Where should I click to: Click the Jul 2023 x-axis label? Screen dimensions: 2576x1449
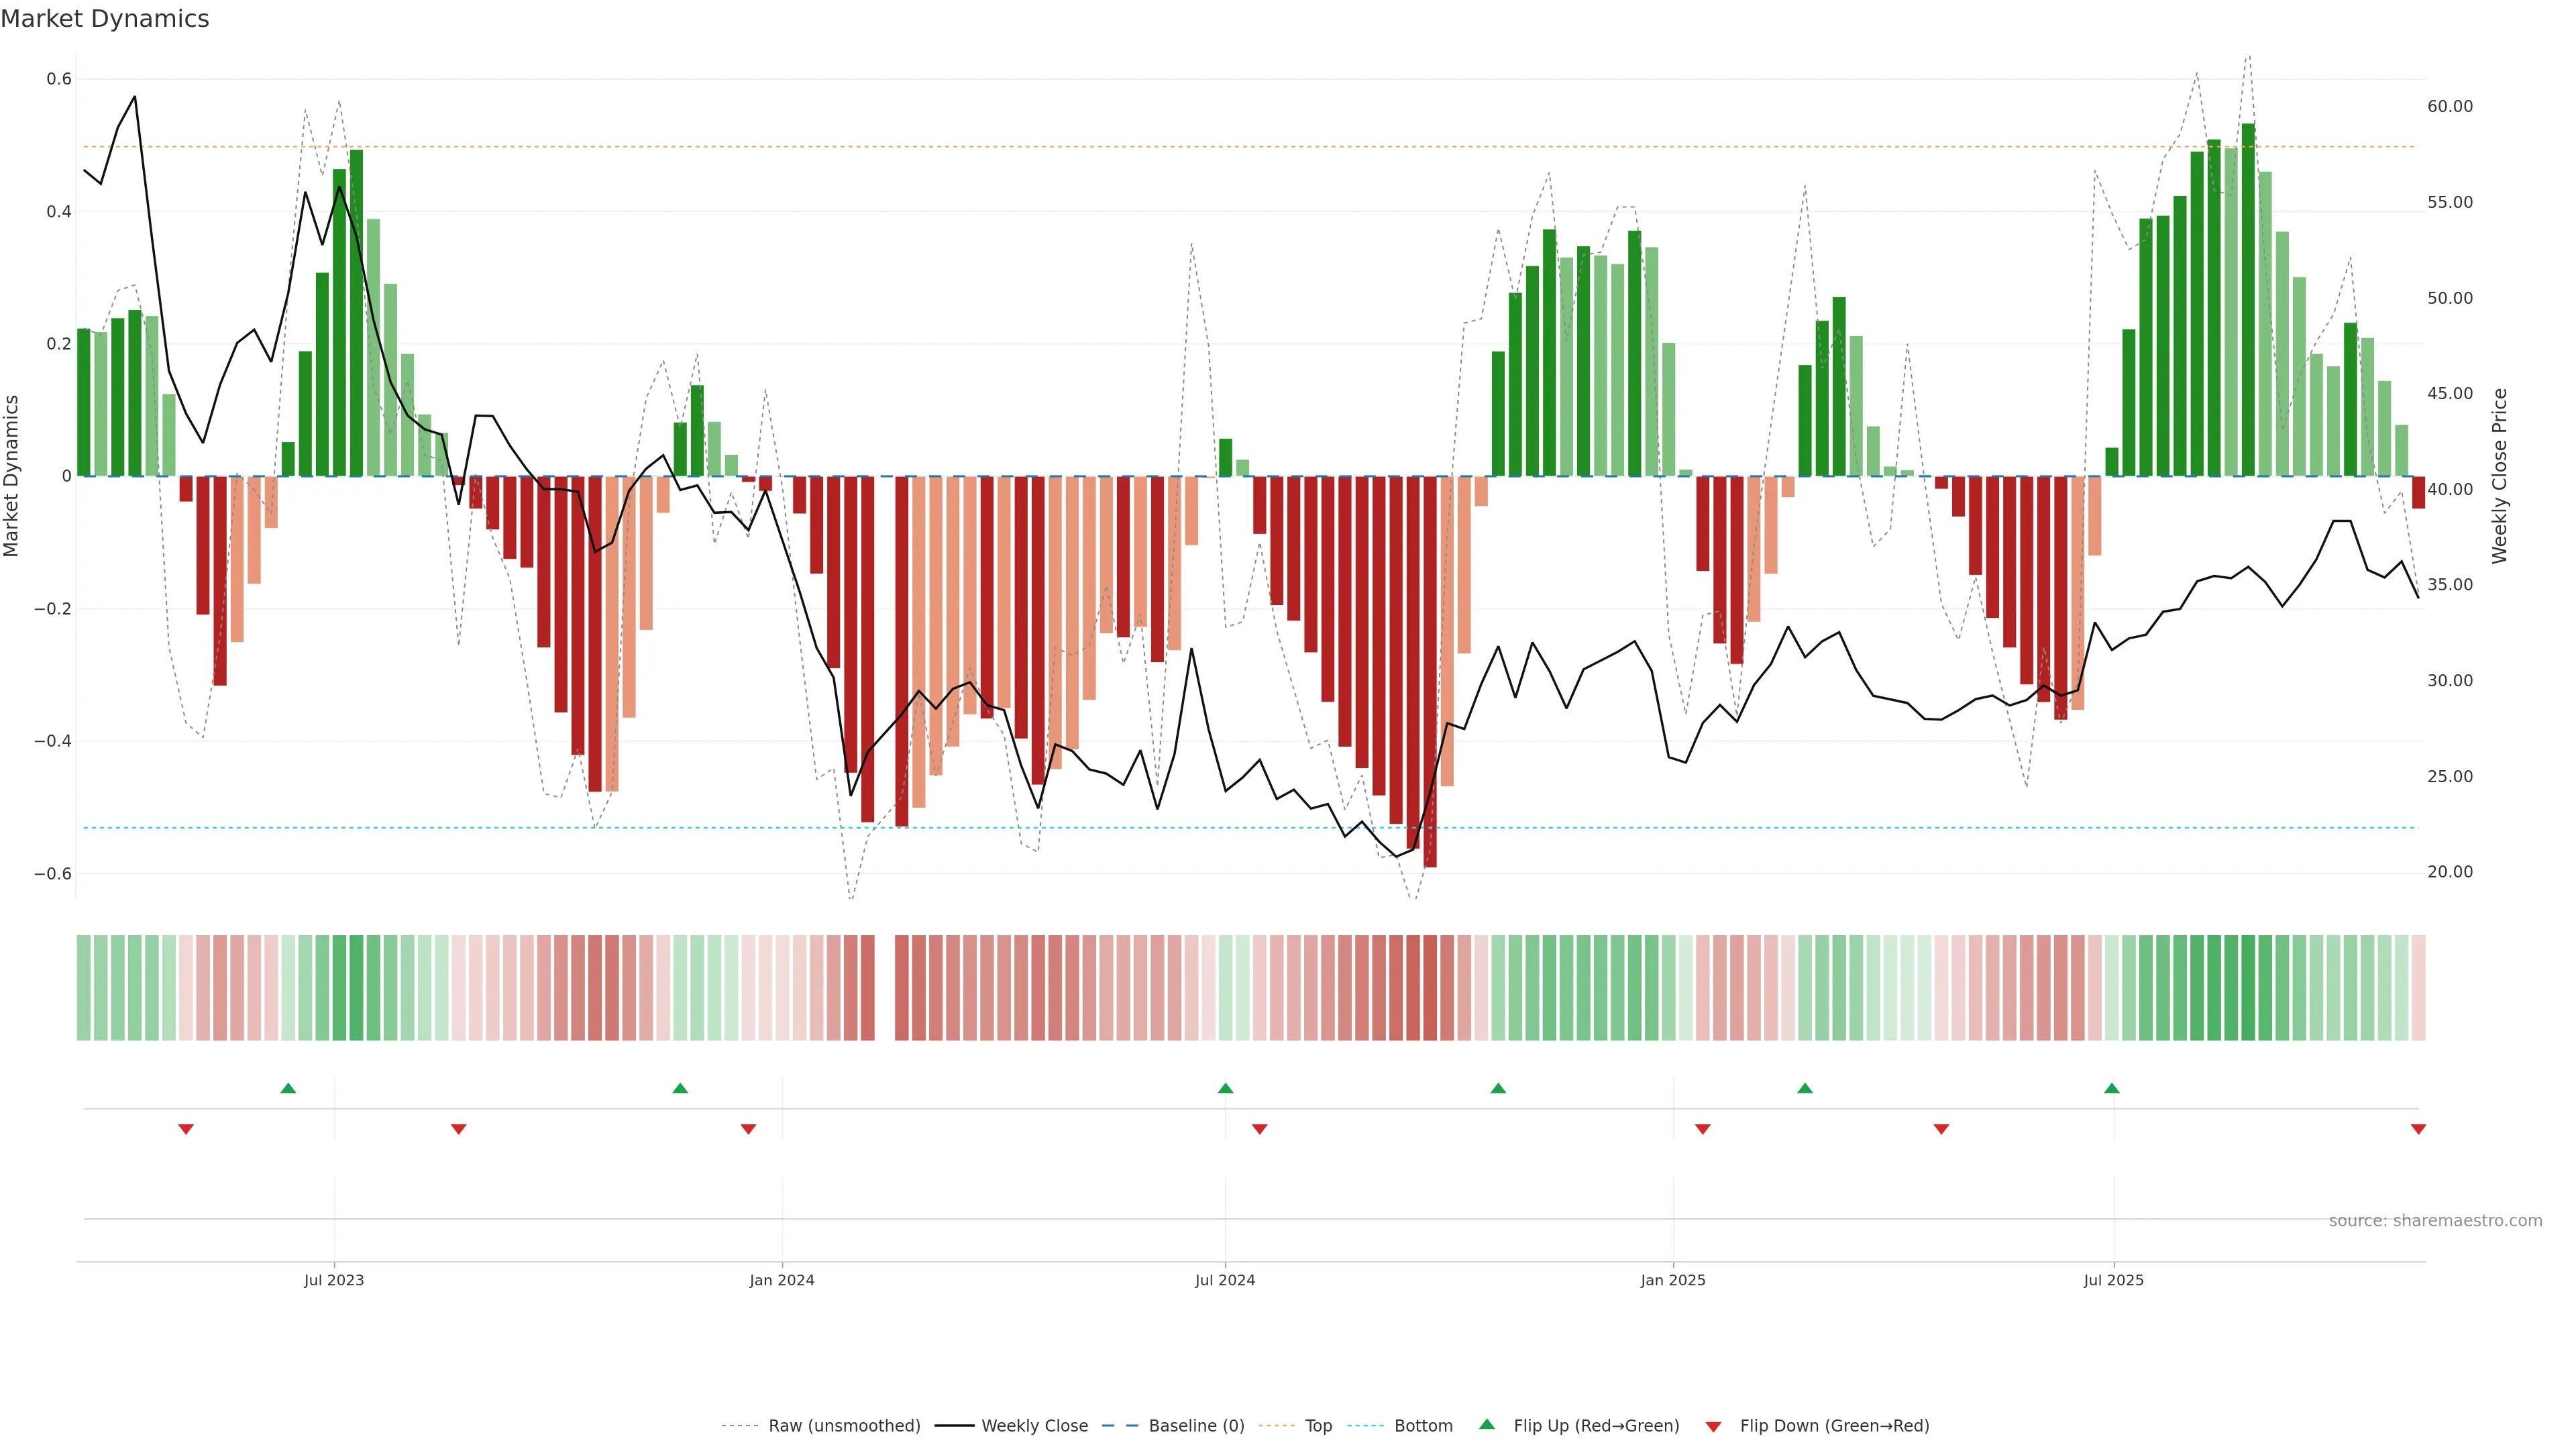[x=334, y=1280]
